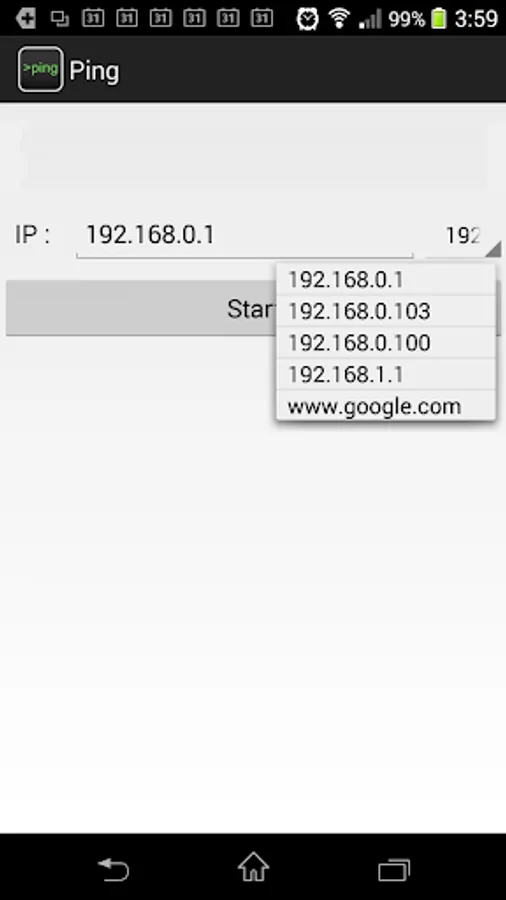Focus the IP address text field
506x900 pixels.
pos(245,235)
